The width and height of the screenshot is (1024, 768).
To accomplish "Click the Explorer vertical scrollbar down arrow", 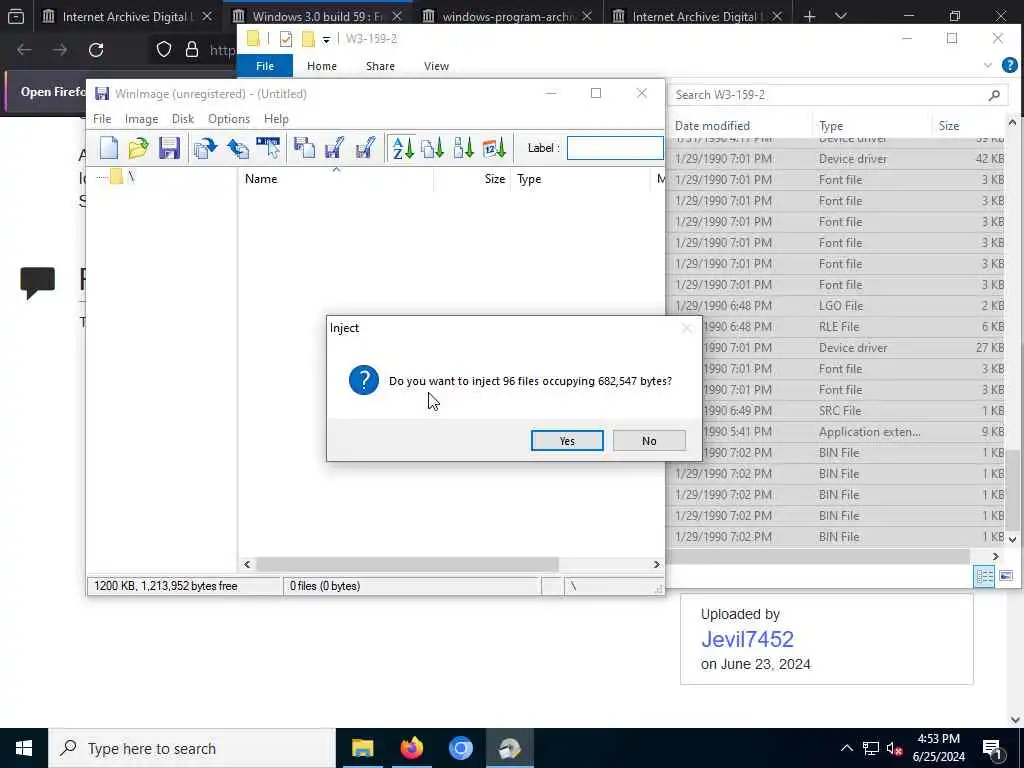I will [x=1012, y=539].
